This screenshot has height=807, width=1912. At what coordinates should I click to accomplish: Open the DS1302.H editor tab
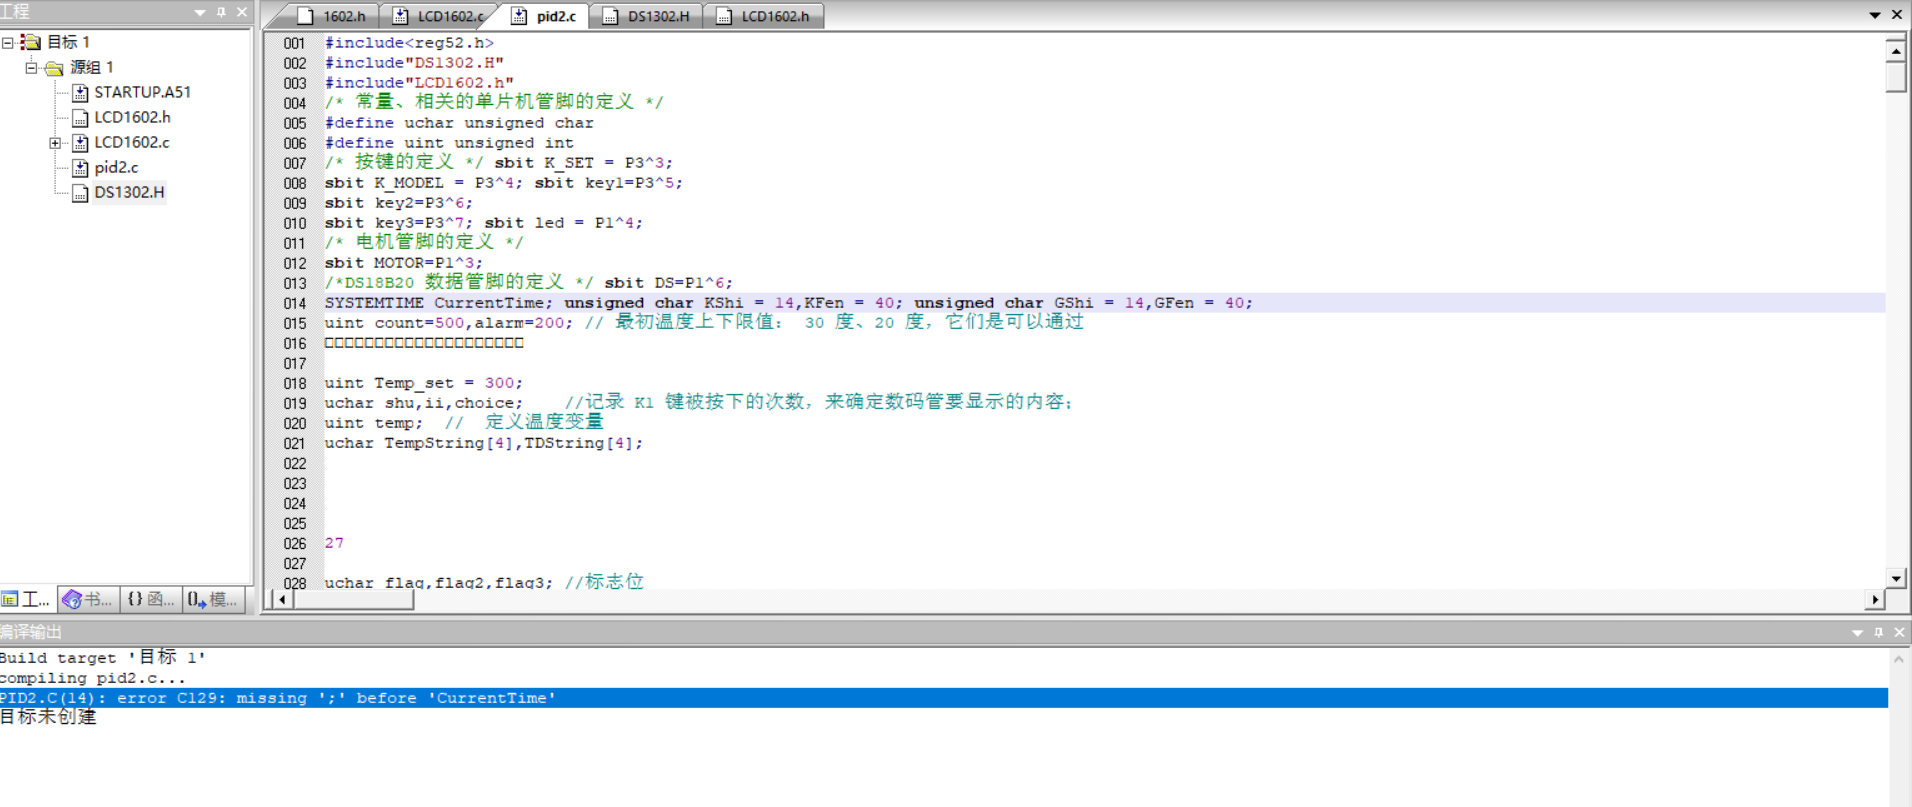point(647,16)
